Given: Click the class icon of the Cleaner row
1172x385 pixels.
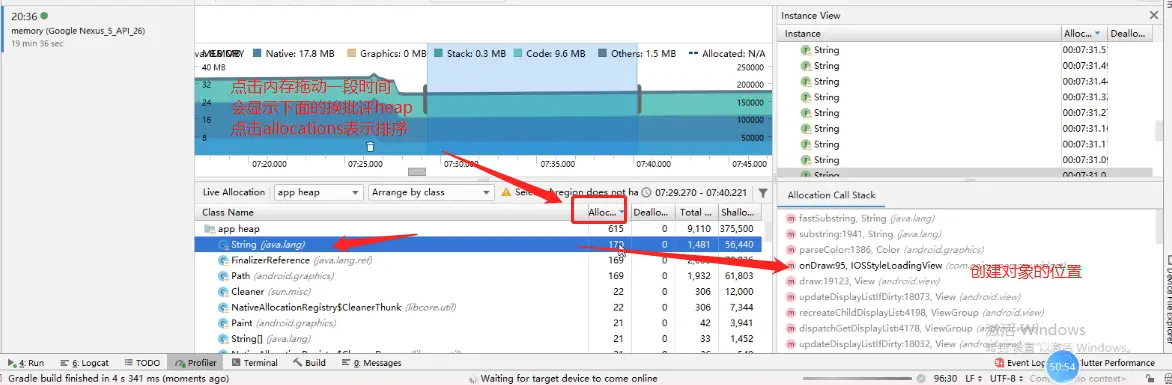Looking at the screenshot, I should (x=223, y=292).
